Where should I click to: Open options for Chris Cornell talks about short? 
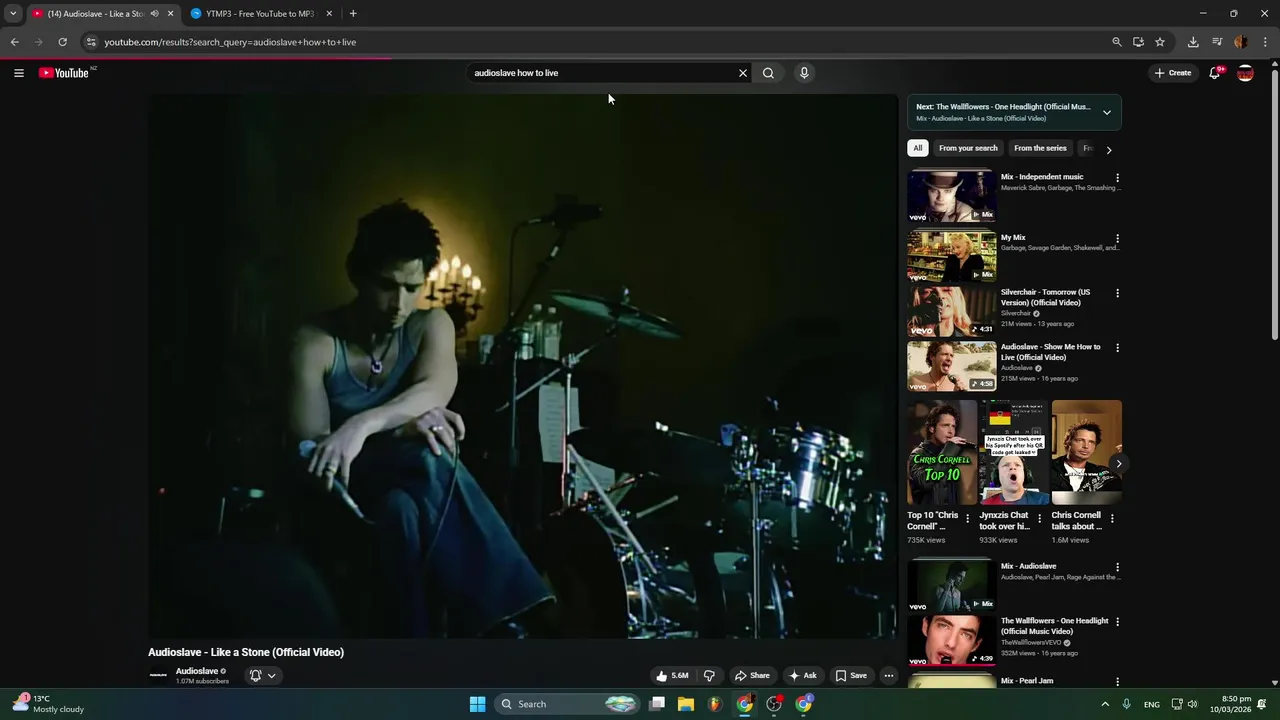coord(1112,519)
